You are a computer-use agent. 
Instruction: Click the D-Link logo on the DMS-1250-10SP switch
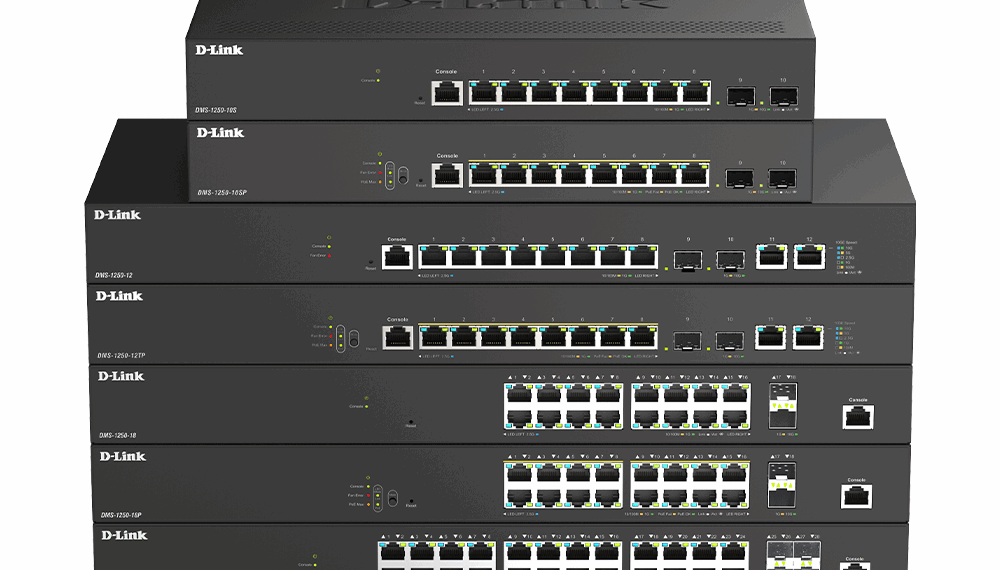click(220, 133)
